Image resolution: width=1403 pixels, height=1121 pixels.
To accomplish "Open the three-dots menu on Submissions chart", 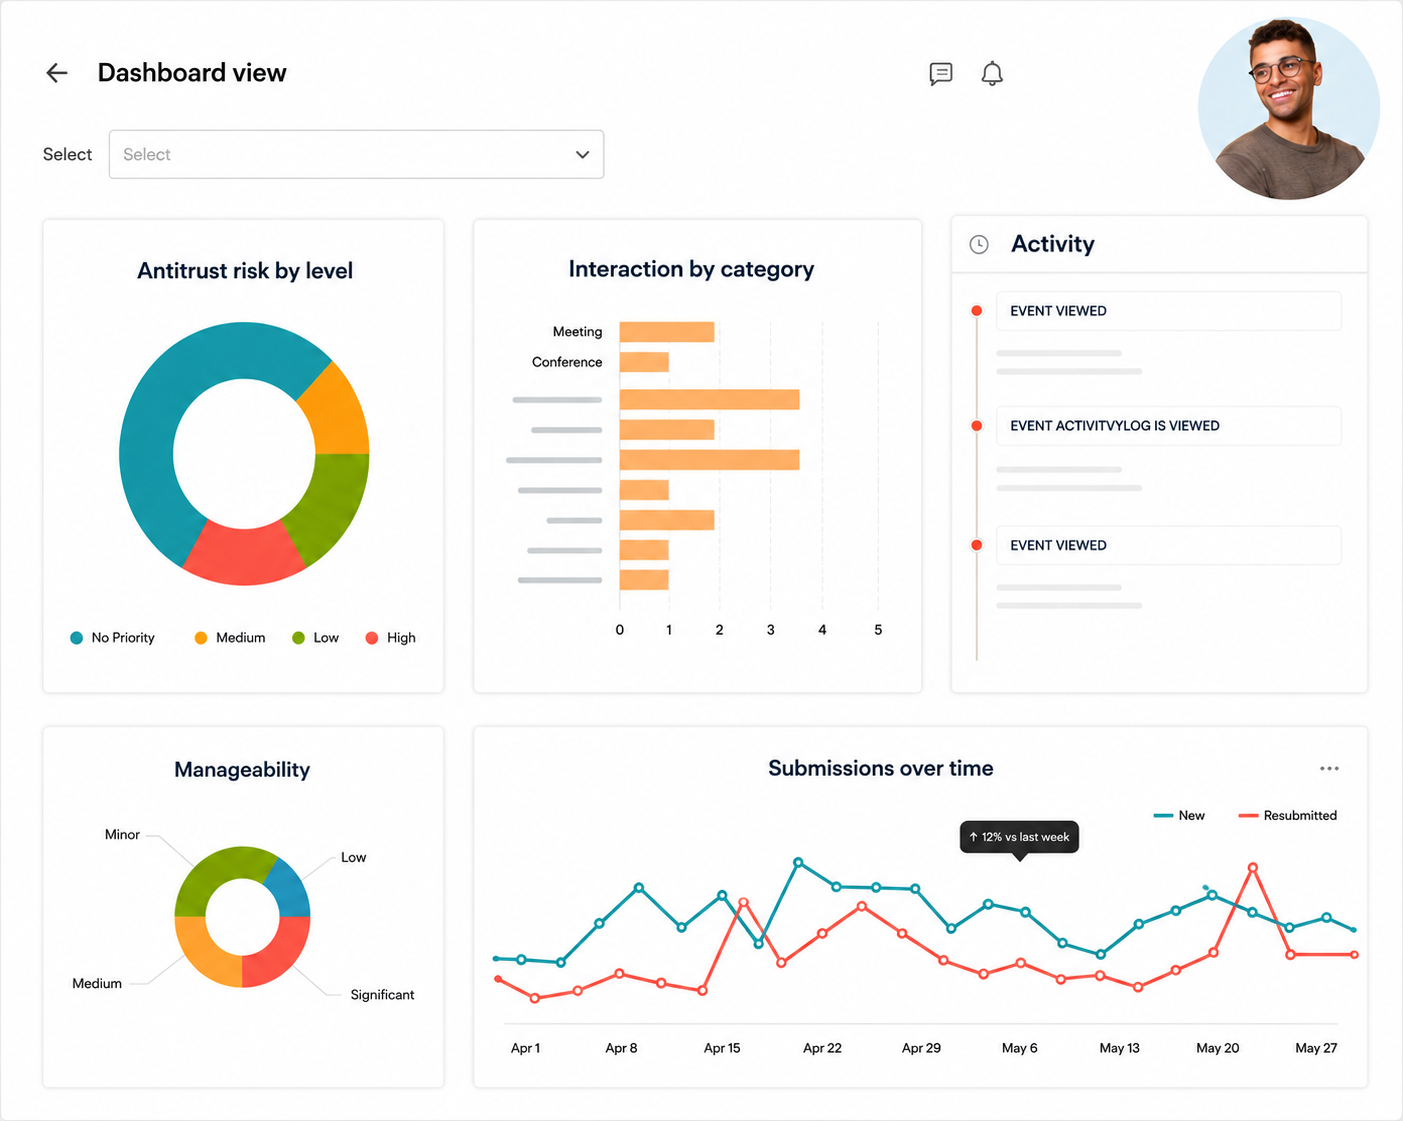I will 1329,768.
